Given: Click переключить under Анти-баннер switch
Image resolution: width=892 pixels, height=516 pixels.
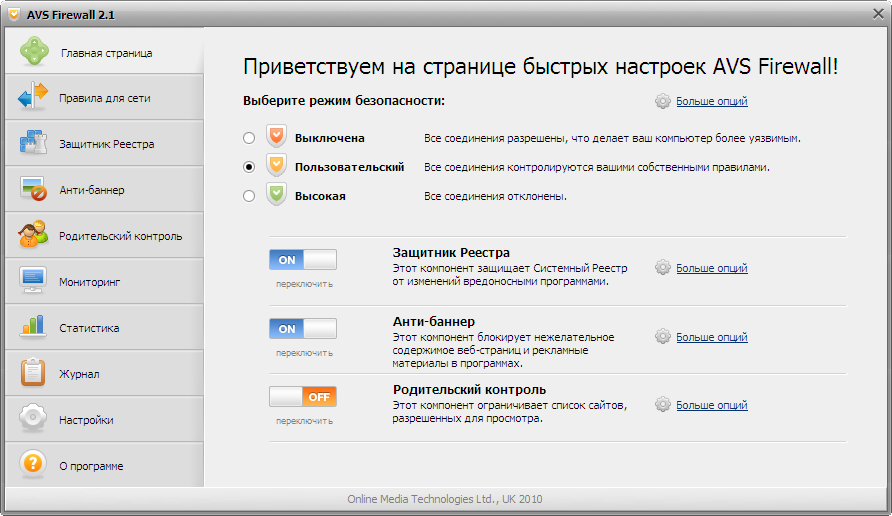Looking at the screenshot, I should (x=304, y=353).
